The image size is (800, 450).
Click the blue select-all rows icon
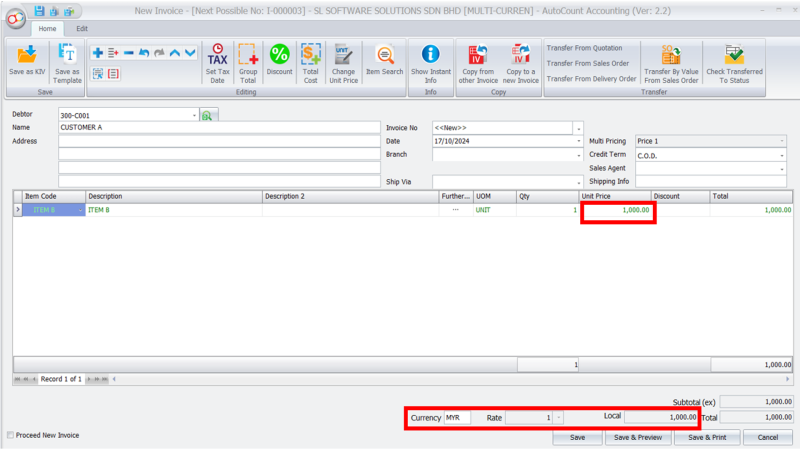[x=97, y=74]
